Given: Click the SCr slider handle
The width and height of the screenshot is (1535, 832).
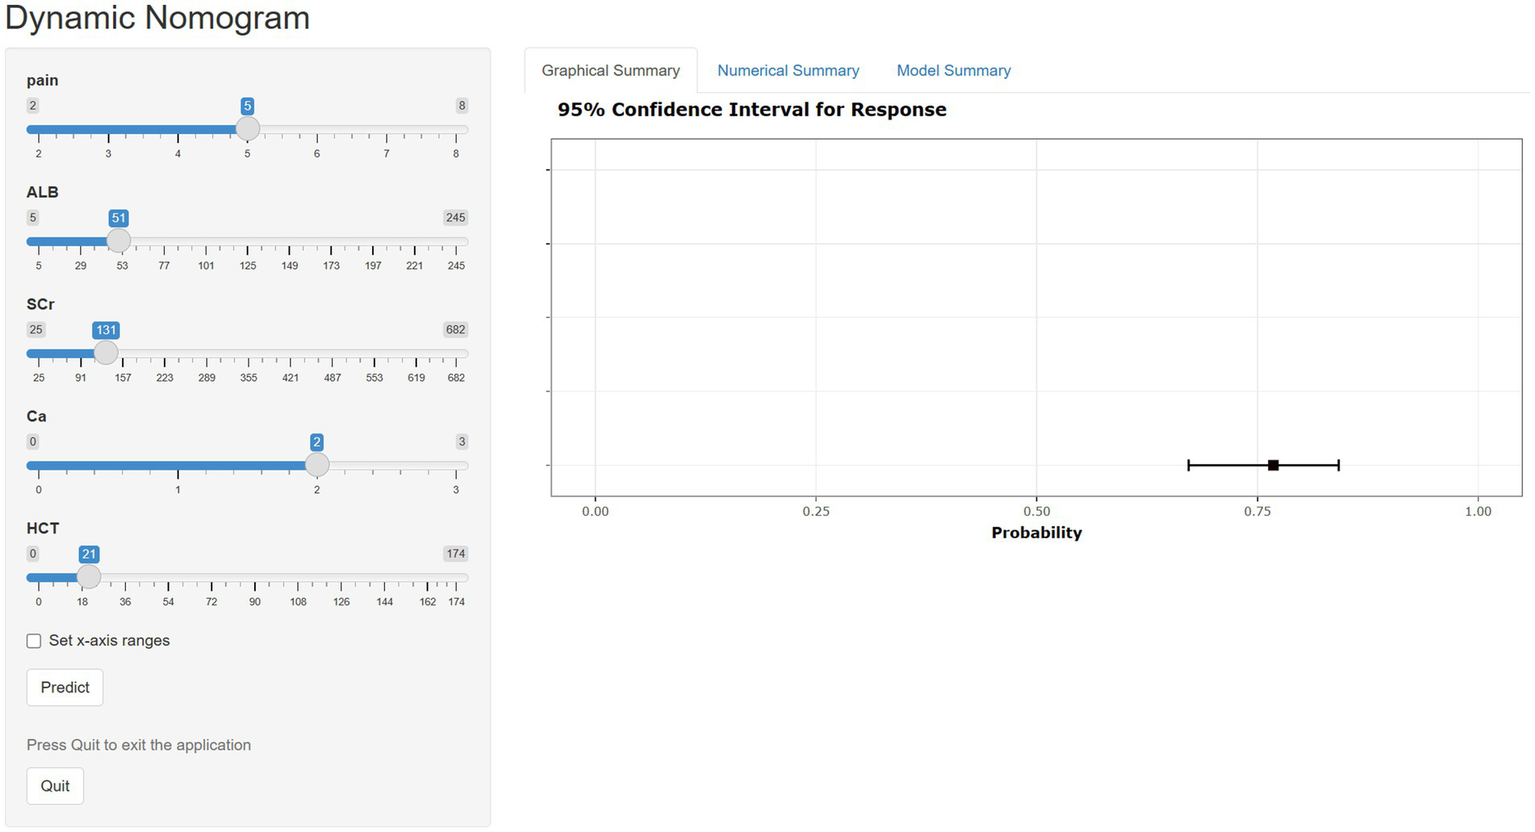Looking at the screenshot, I should [x=105, y=353].
